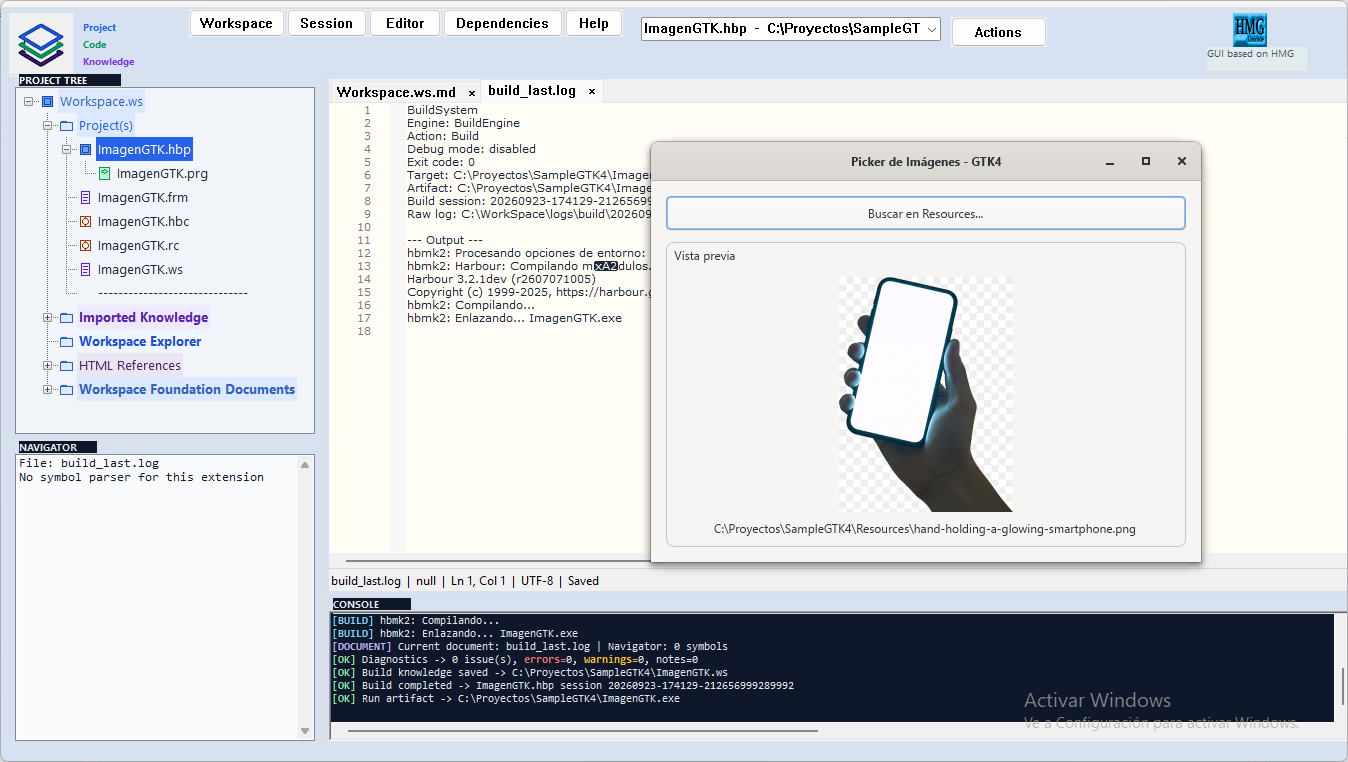
Task: Click the 'Exit code: 0' log line
Action: point(441,162)
